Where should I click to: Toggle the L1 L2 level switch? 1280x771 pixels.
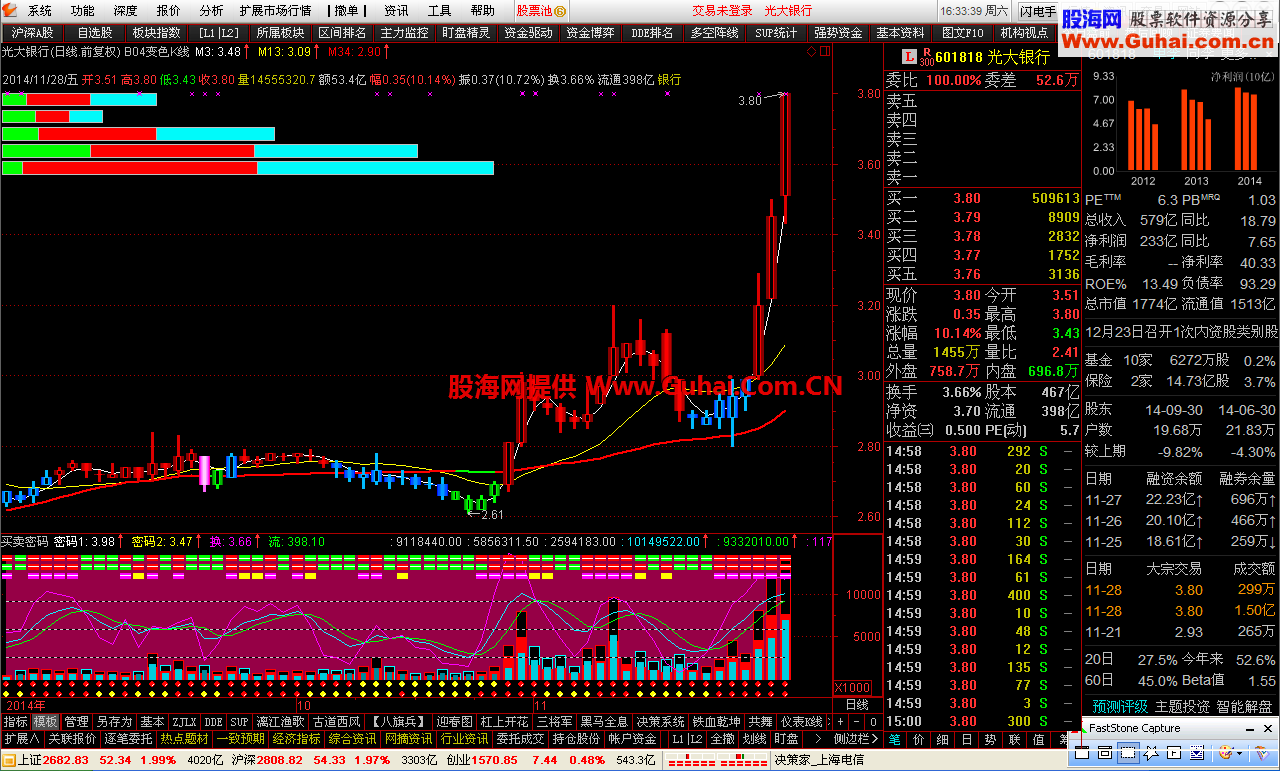pyautogui.click(x=688, y=739)
